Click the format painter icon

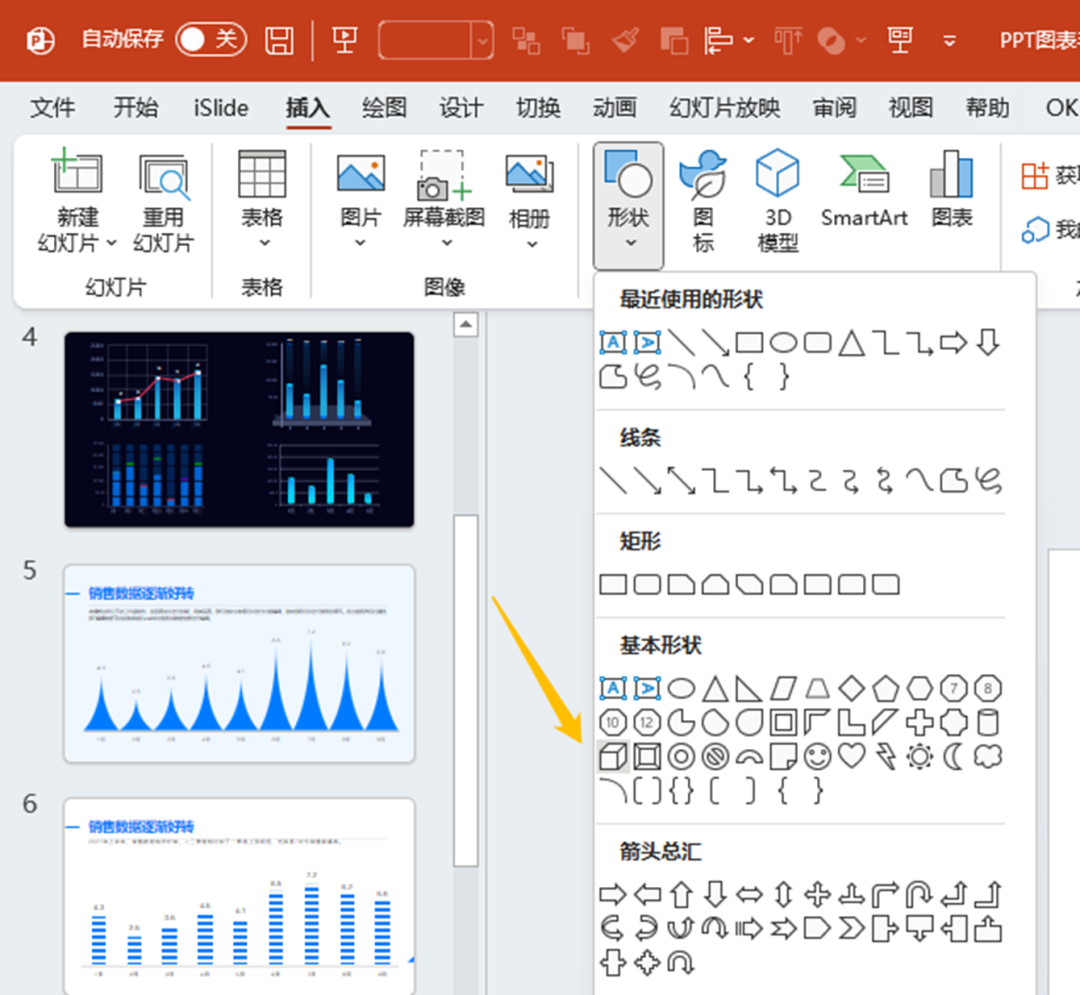(x=625, y=40)
